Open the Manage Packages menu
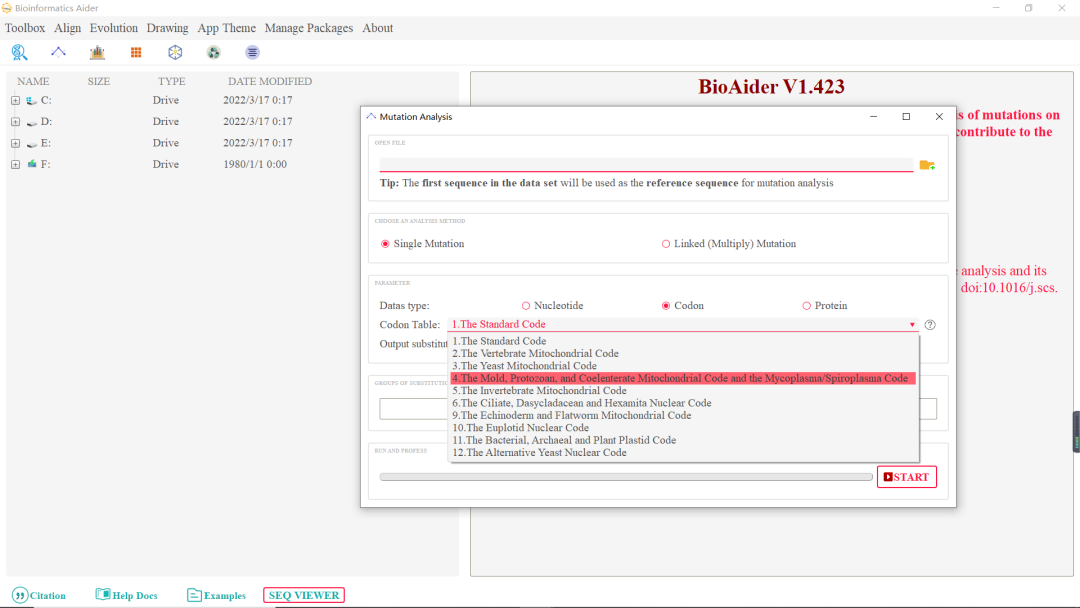The image size is (1080, 608). pos(309,28)
